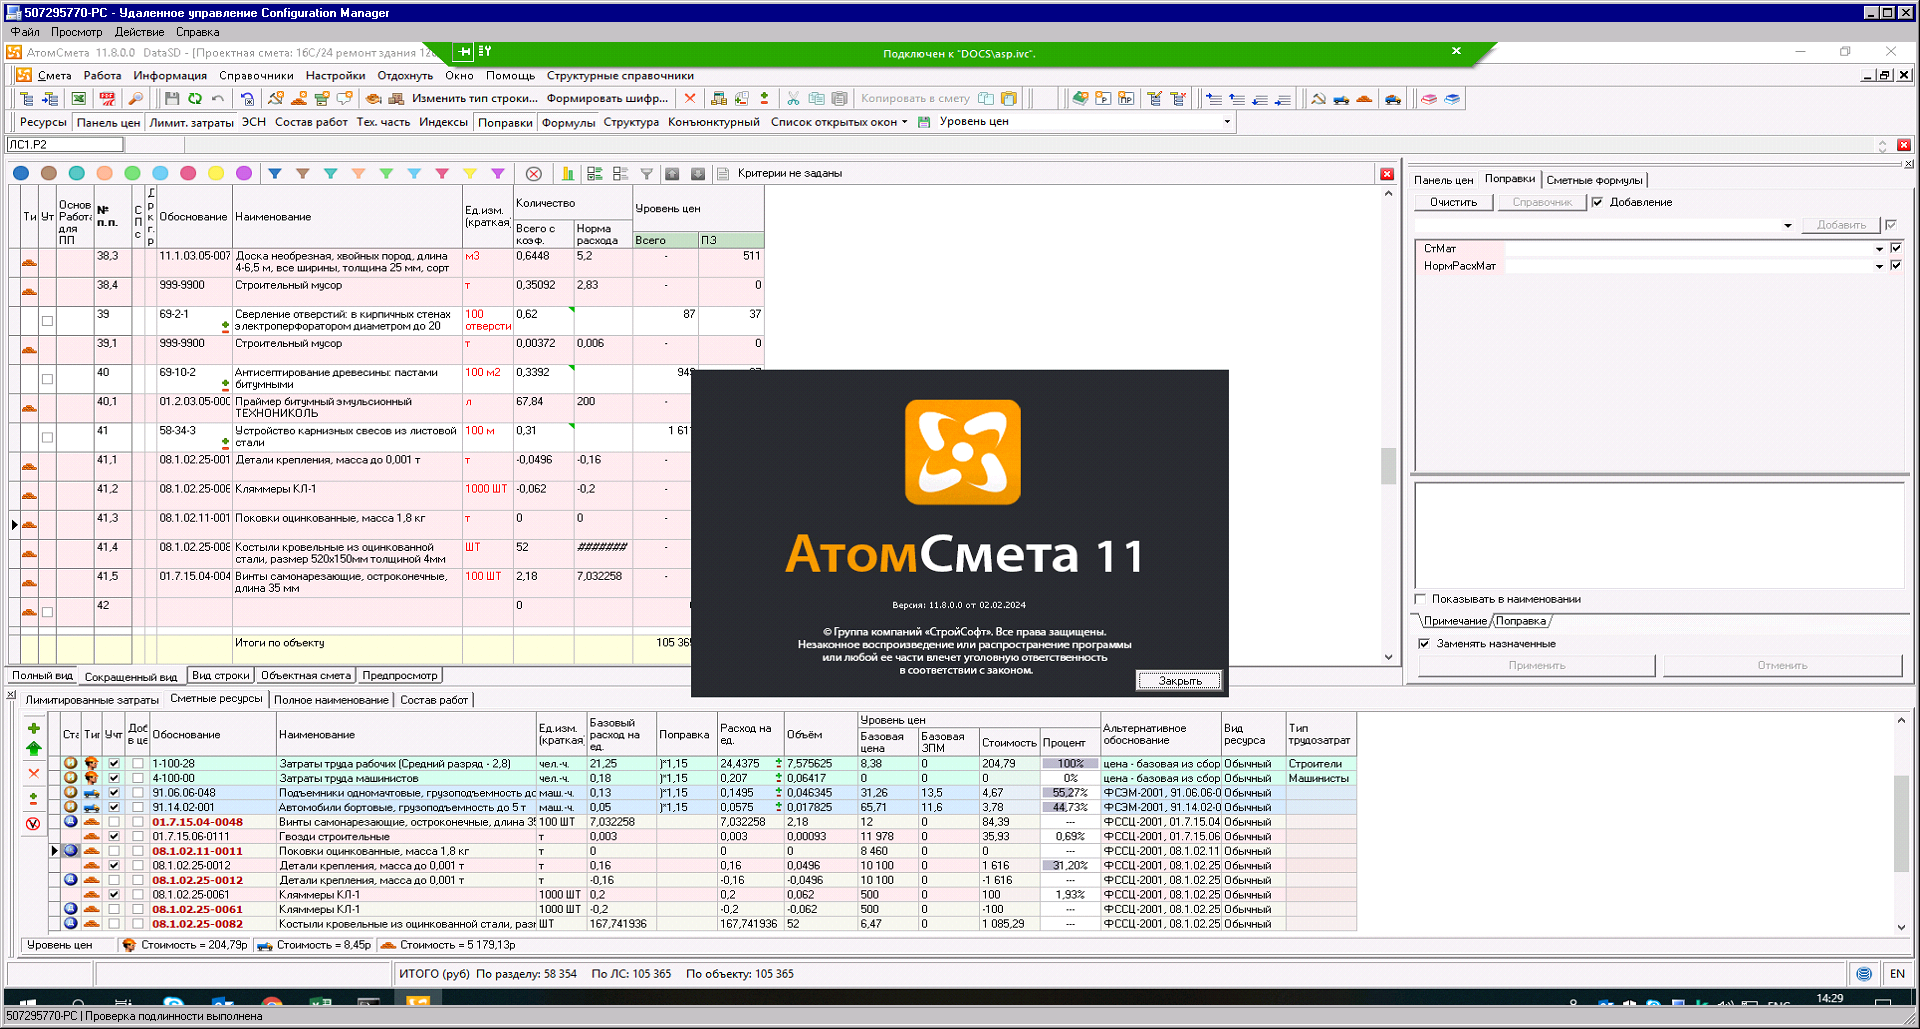Screen dimensions: 1920x1029
Task: Open the Уровень цен dropdown arrow
Action: pos(1227,122)
